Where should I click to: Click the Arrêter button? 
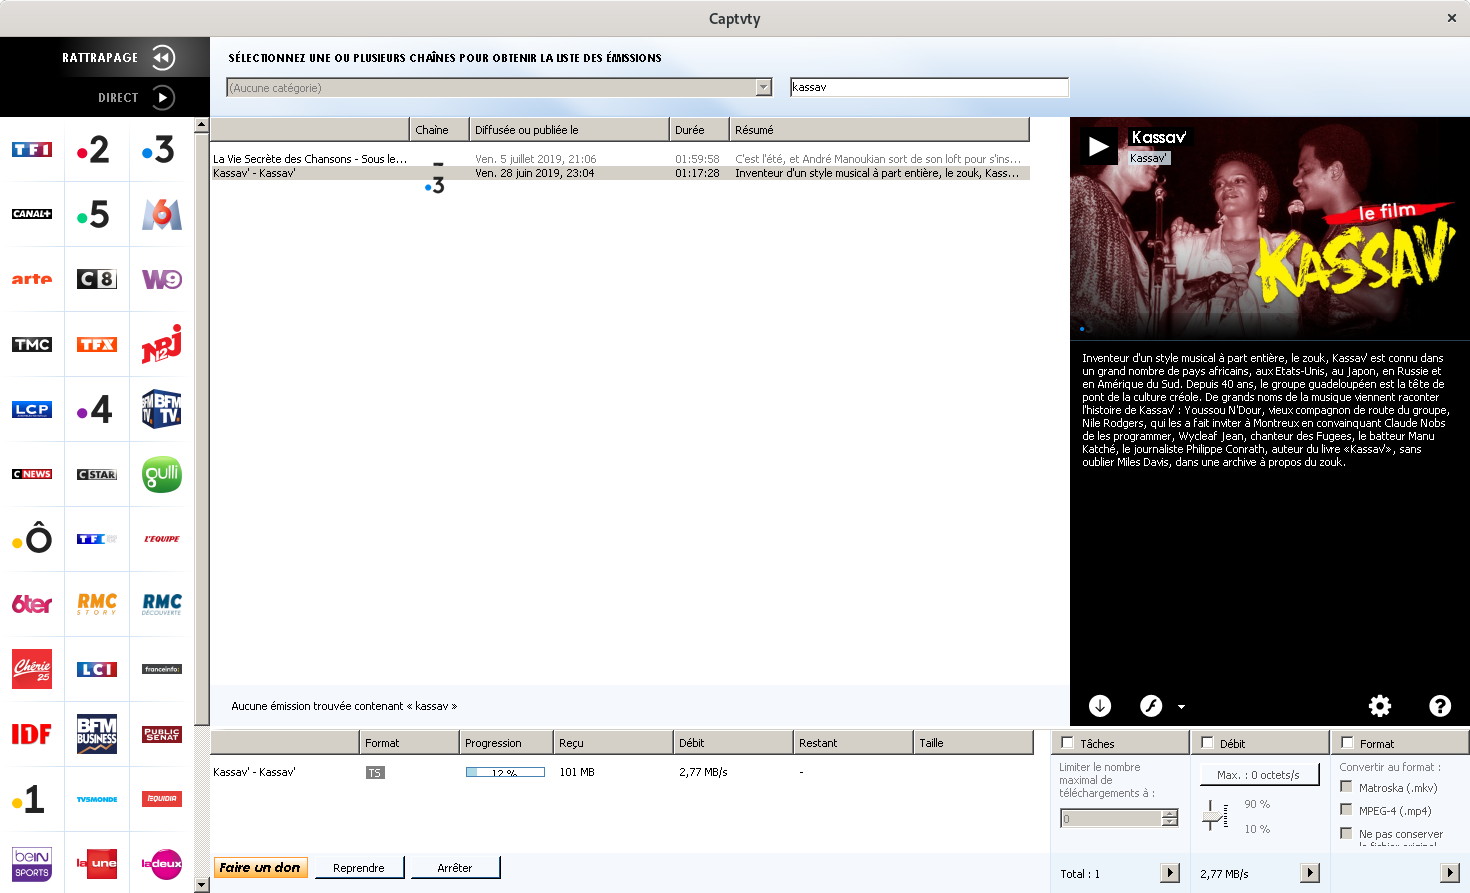click(455, 868)
